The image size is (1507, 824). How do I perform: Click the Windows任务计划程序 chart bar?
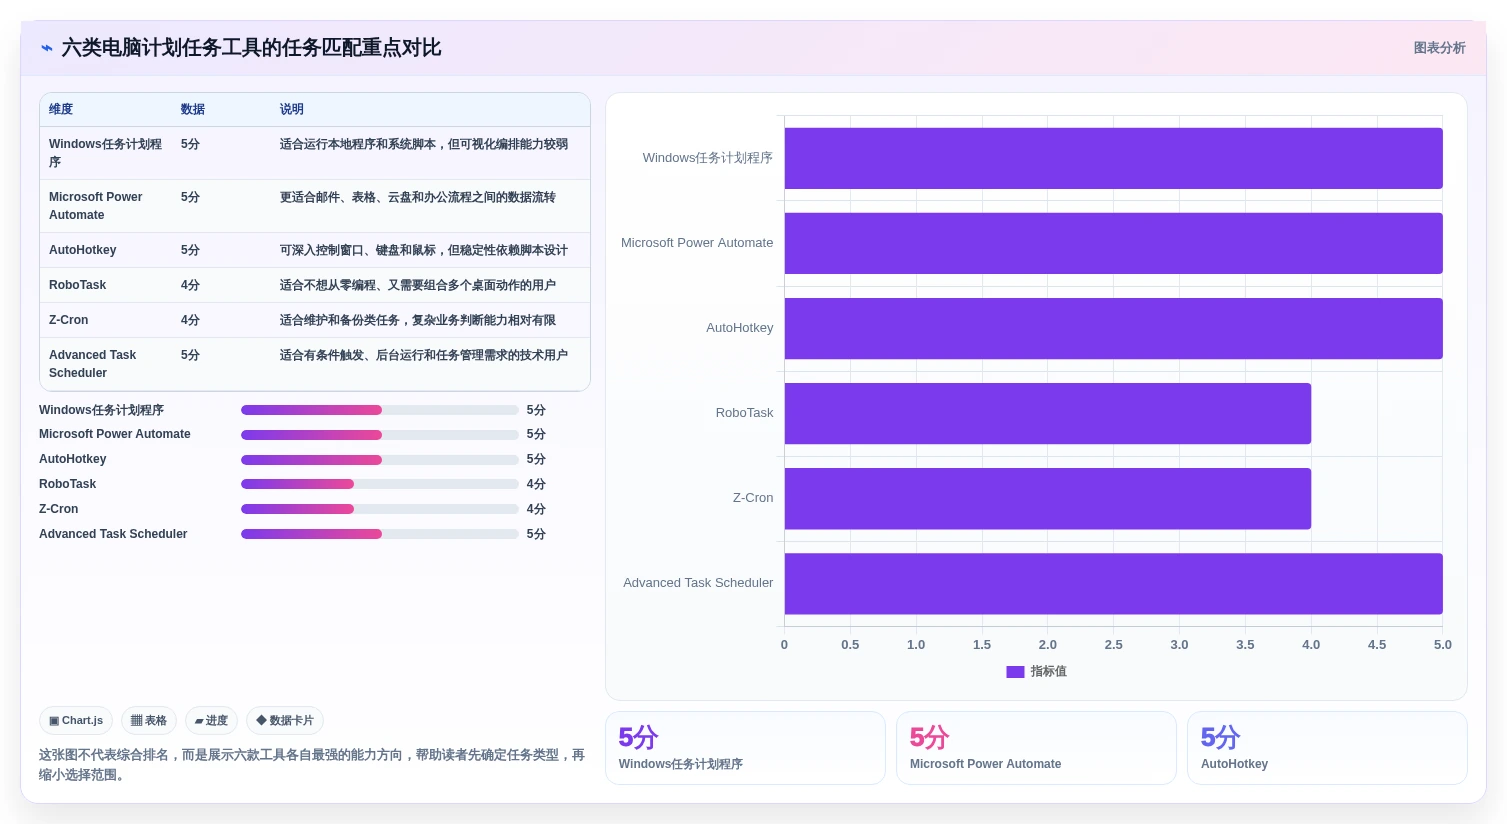tap(1113, 158)
